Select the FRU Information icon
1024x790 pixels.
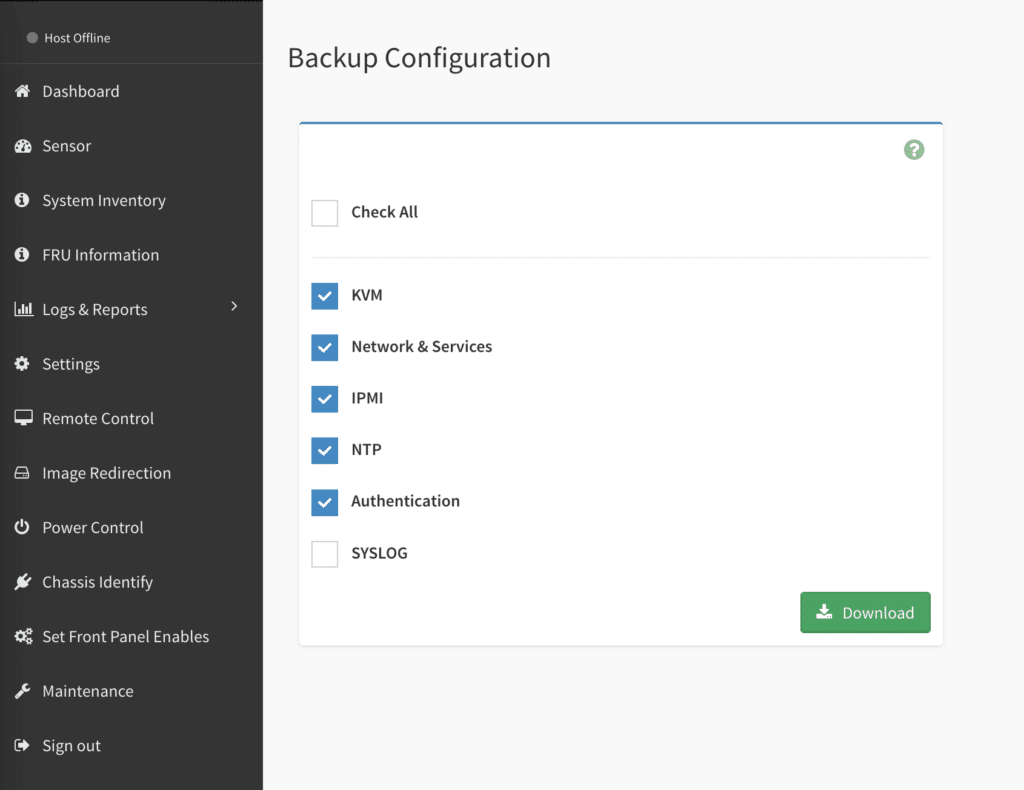click(22, 254)
